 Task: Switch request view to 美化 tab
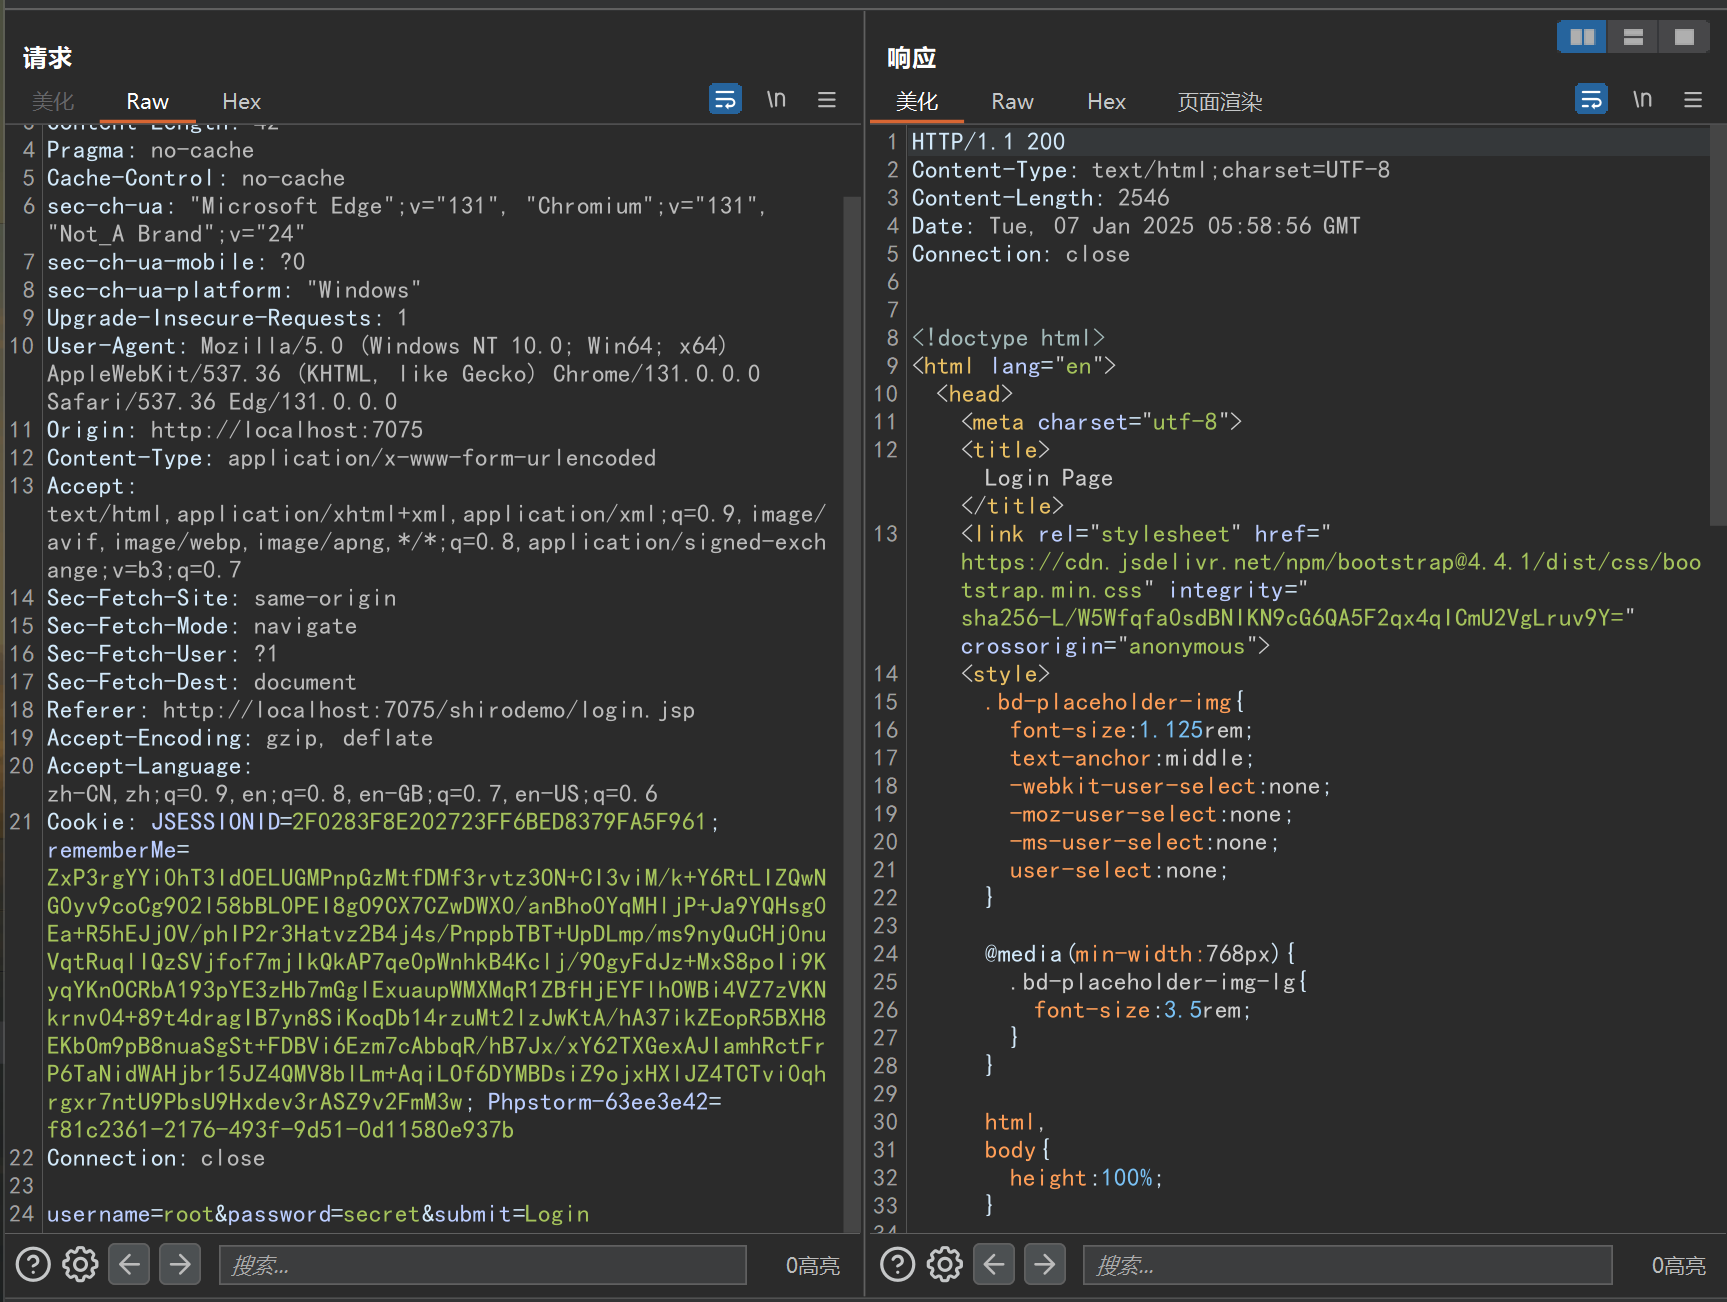click(53, 101)
